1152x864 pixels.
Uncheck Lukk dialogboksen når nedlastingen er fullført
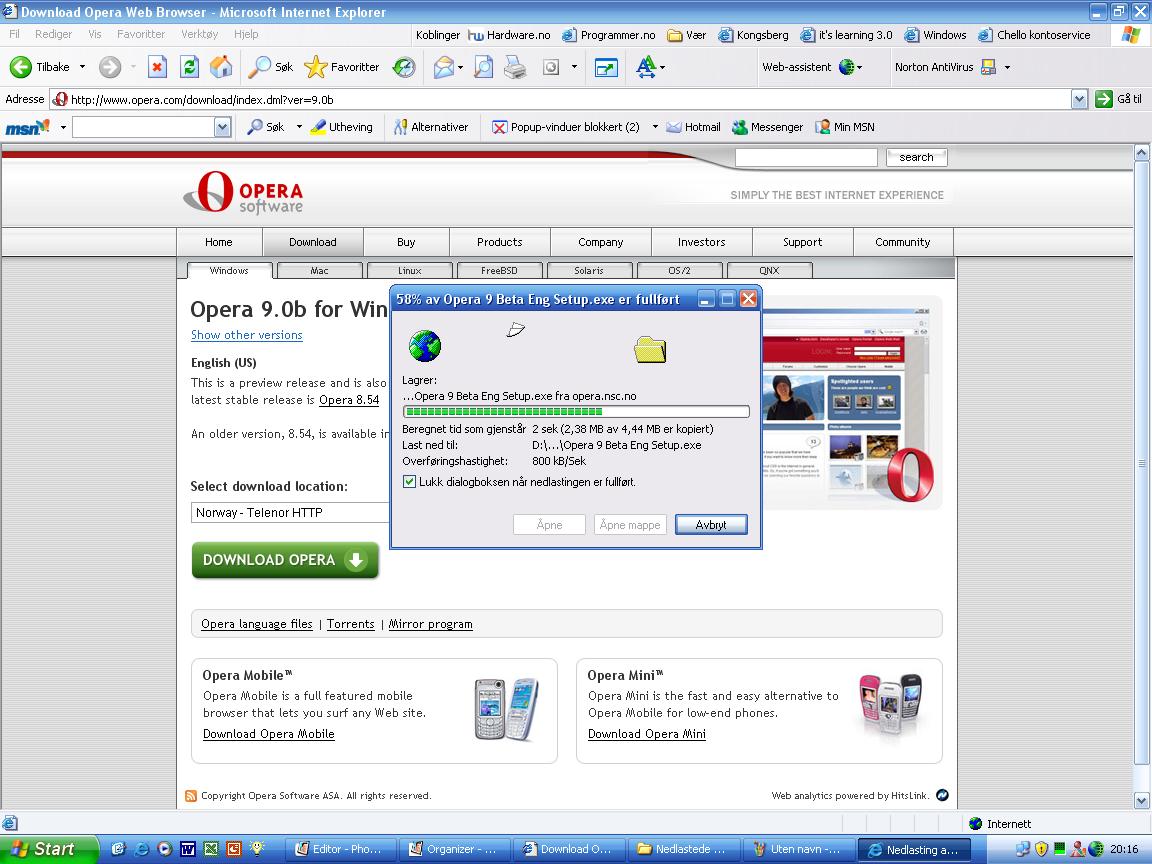[409, 482]
